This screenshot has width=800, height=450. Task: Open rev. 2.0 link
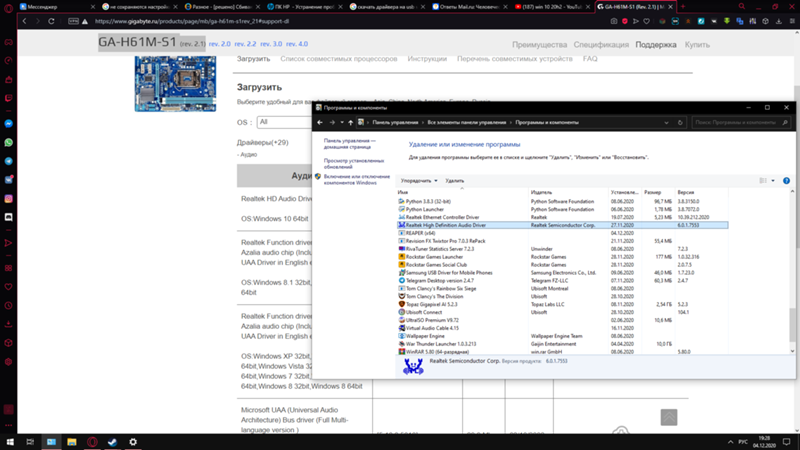219,44
